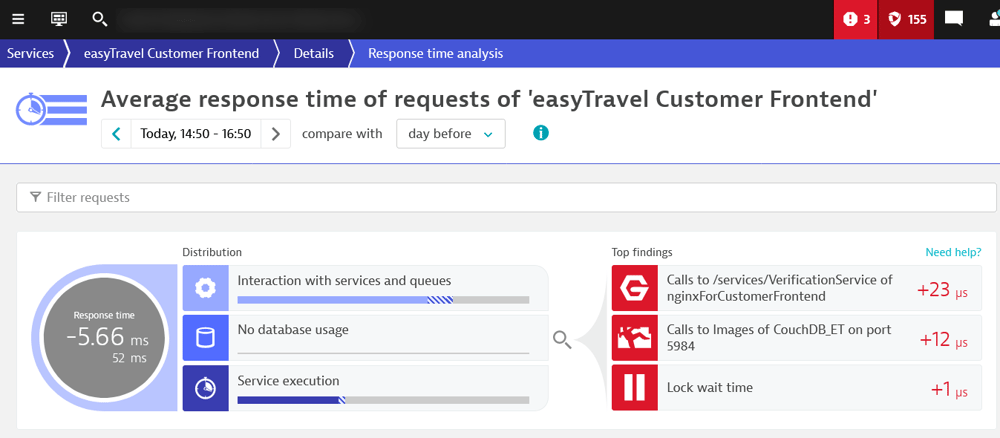
Task: Open Interaction with services and queues row
Action: pyautogui.click(x=365, y=288)
